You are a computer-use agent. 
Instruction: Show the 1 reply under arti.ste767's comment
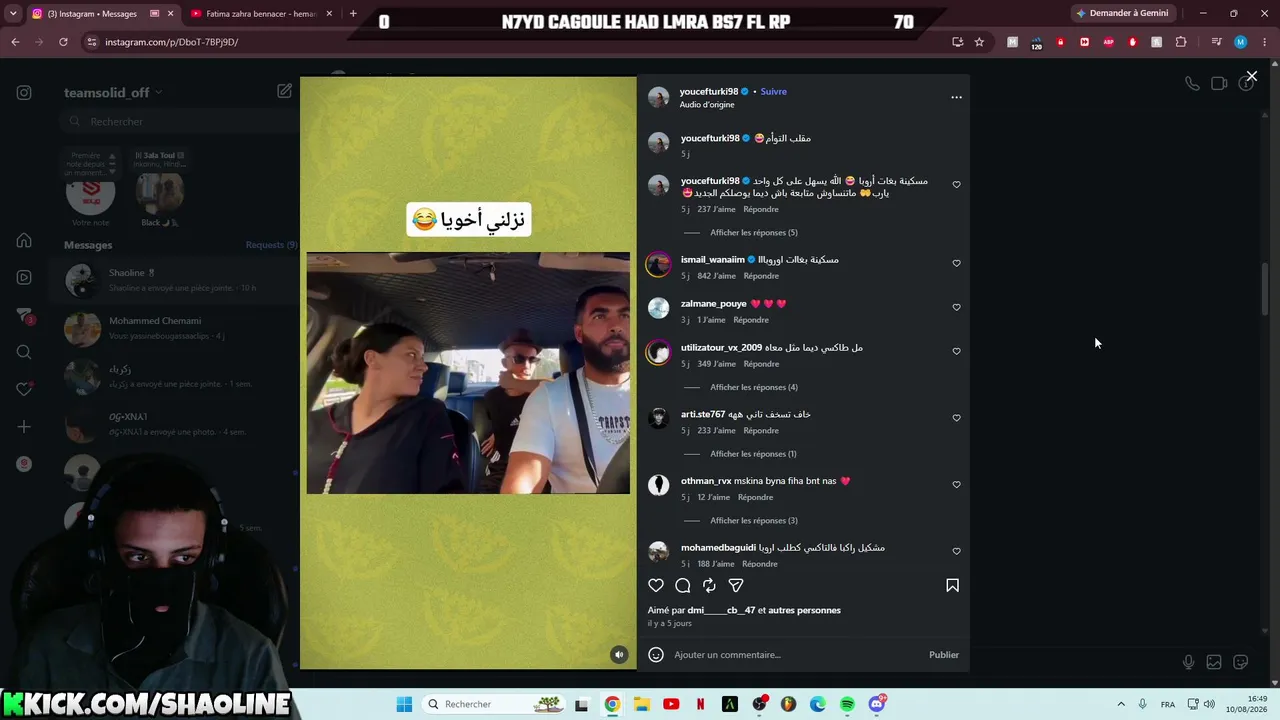click(753, 454)
